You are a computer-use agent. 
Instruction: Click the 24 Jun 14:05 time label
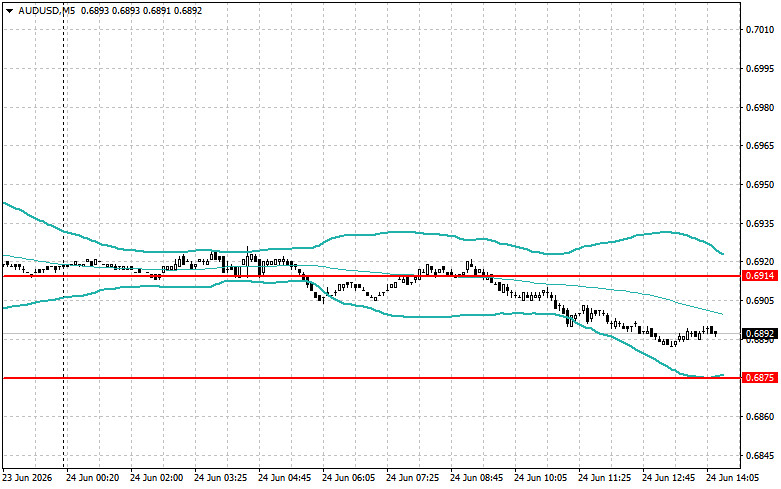tap(733, 478)
